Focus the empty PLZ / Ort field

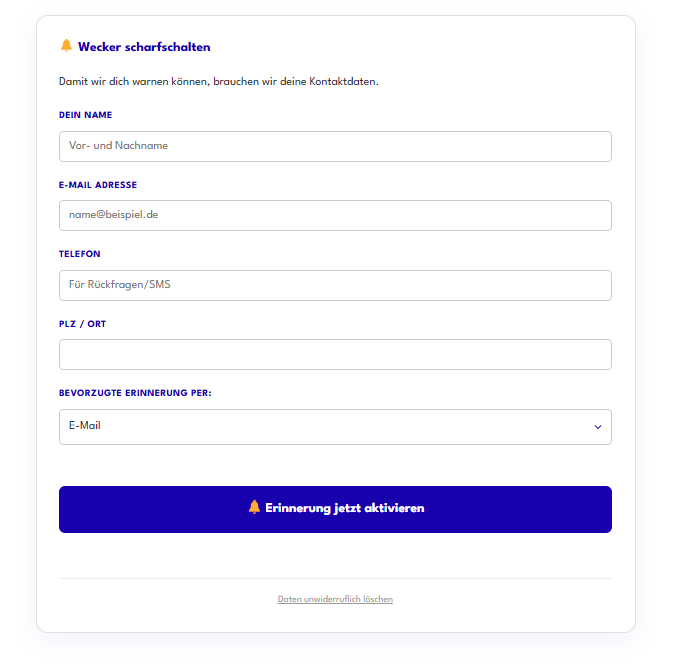(x=335, y=354)
